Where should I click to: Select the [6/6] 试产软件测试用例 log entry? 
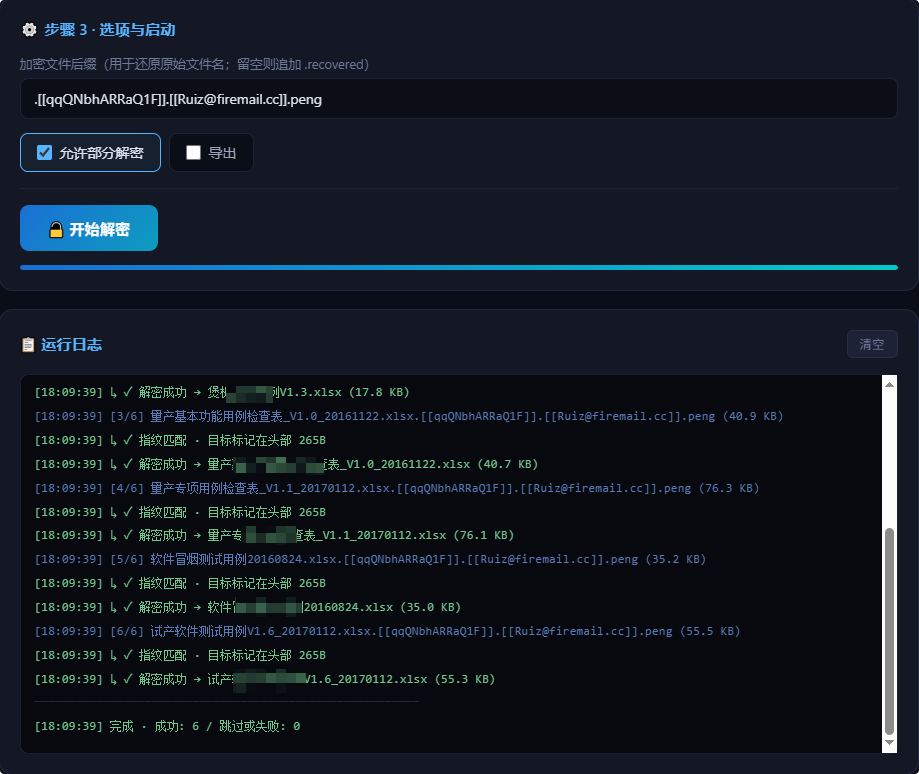tap(387, 631)
